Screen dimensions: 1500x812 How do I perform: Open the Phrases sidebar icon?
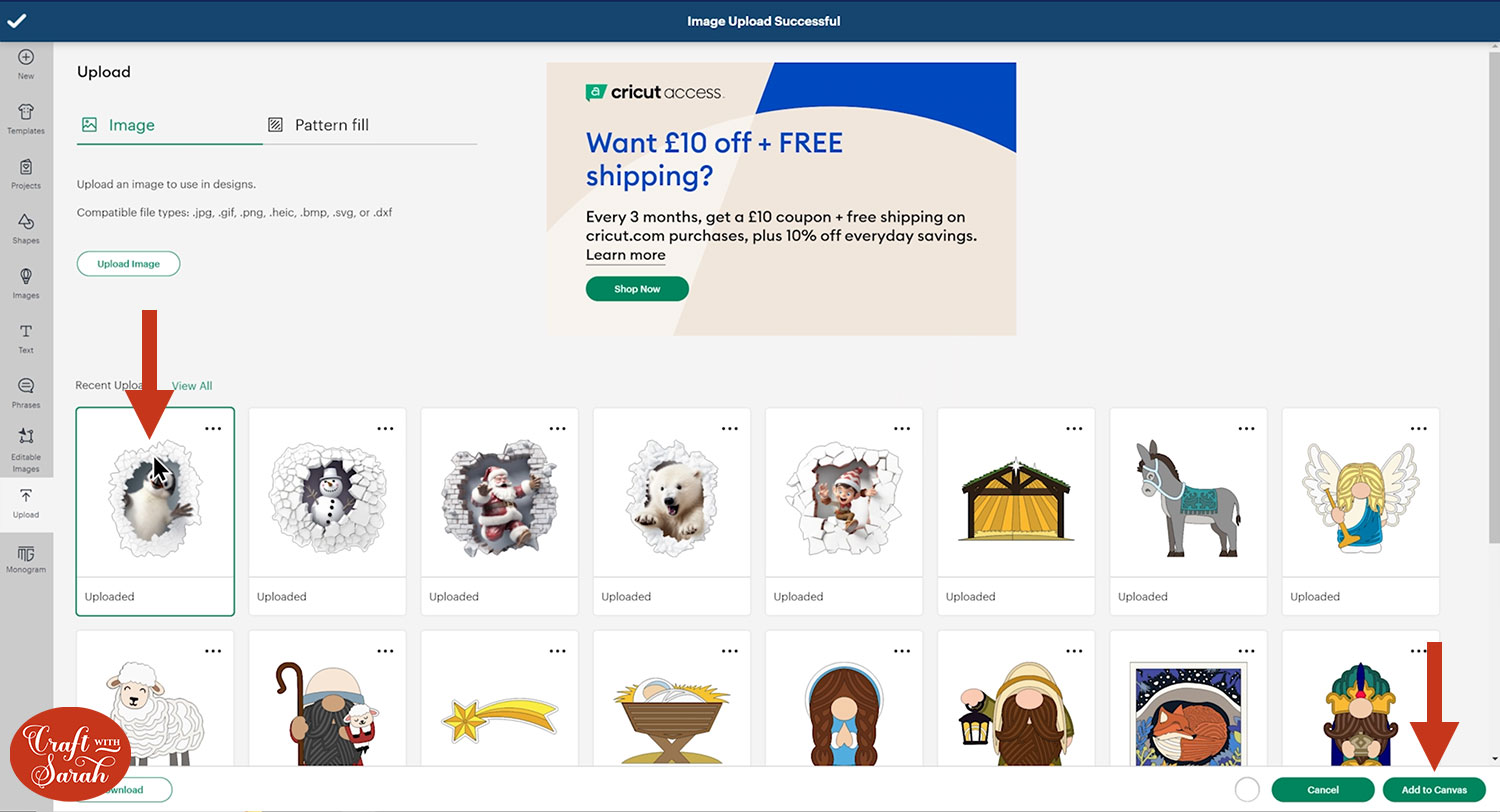(26, 394)
